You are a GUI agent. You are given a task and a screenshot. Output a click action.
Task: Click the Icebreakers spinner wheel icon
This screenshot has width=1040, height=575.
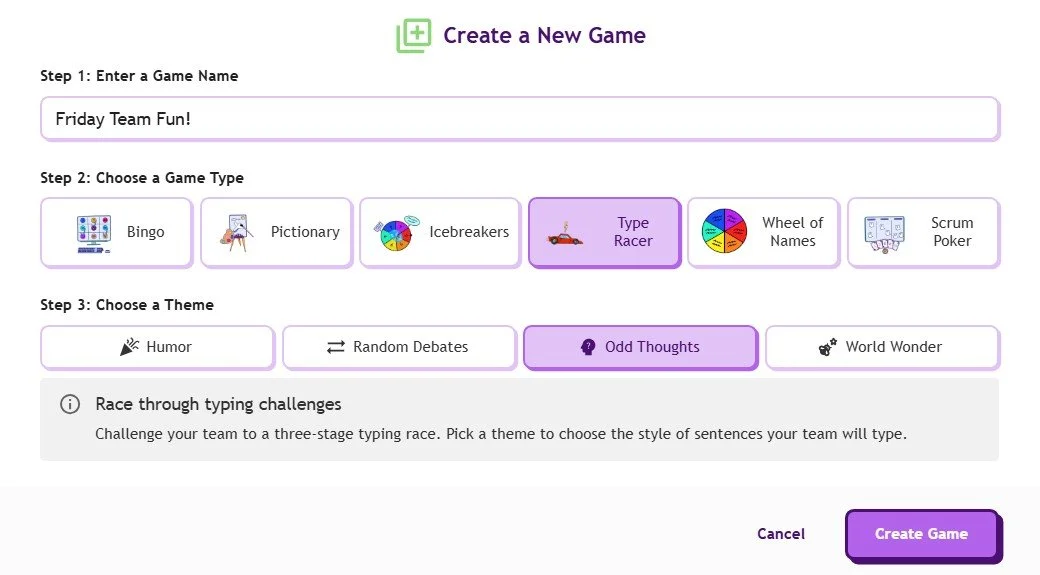coord(397,233)
